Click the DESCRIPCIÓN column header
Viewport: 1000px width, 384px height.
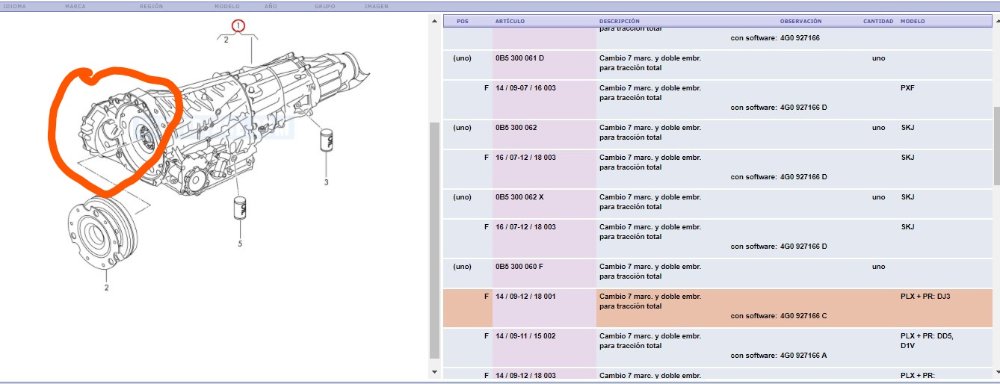point(619,21)
